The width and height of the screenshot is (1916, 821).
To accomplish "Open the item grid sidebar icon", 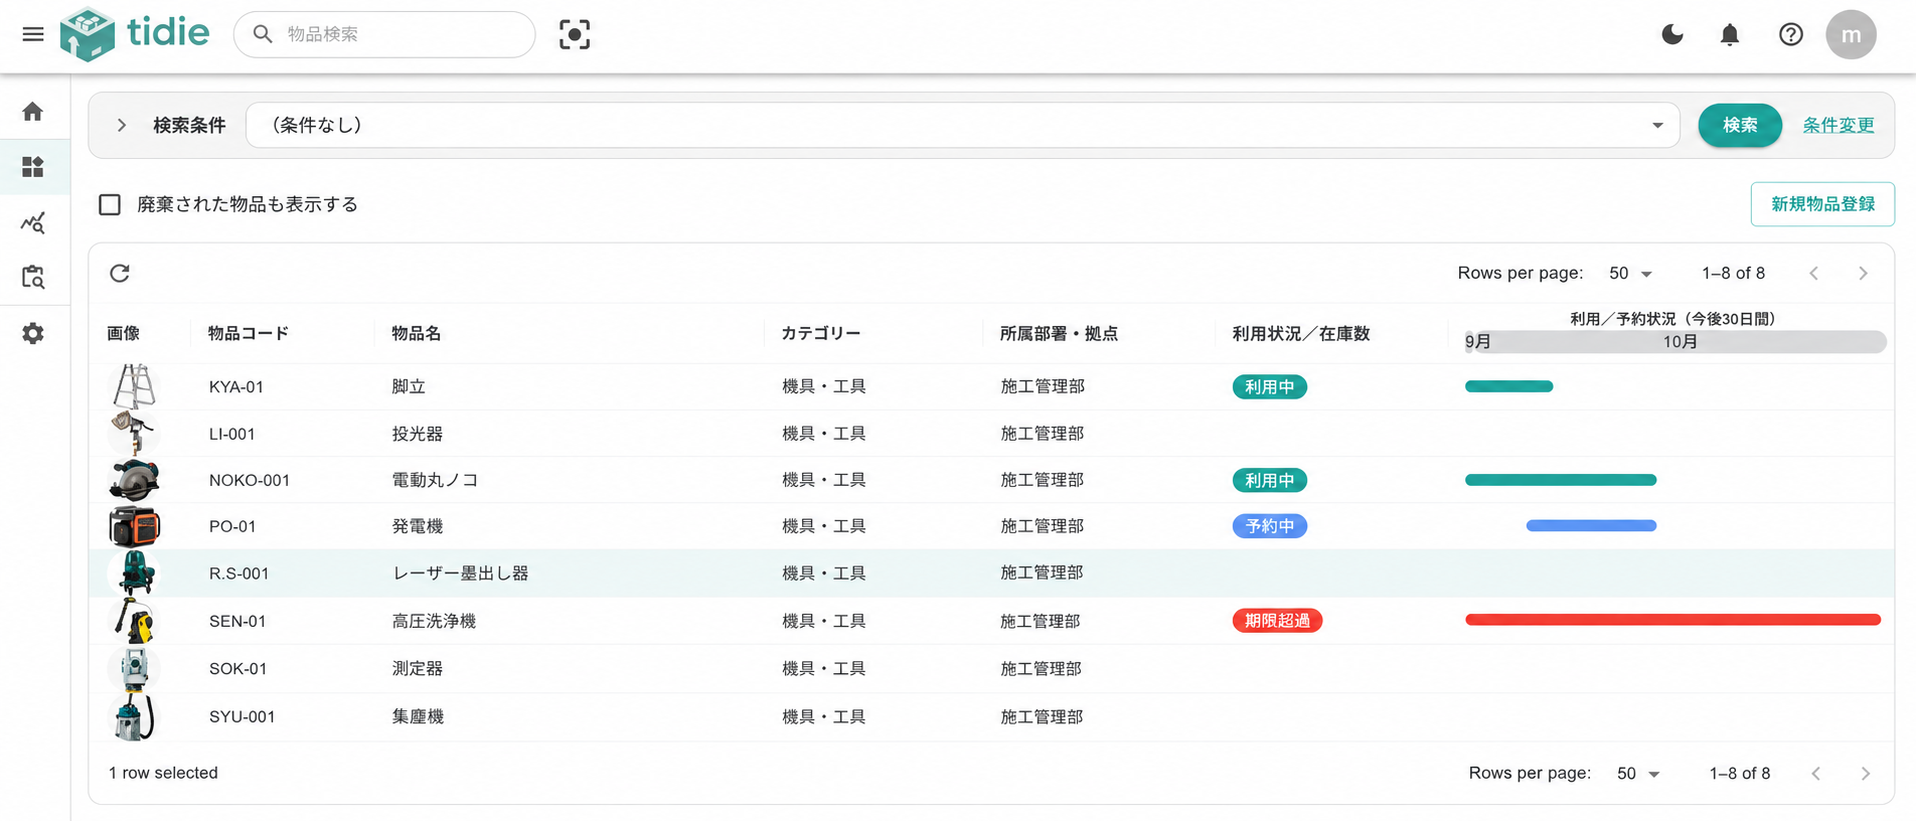I will click(33, 166).
